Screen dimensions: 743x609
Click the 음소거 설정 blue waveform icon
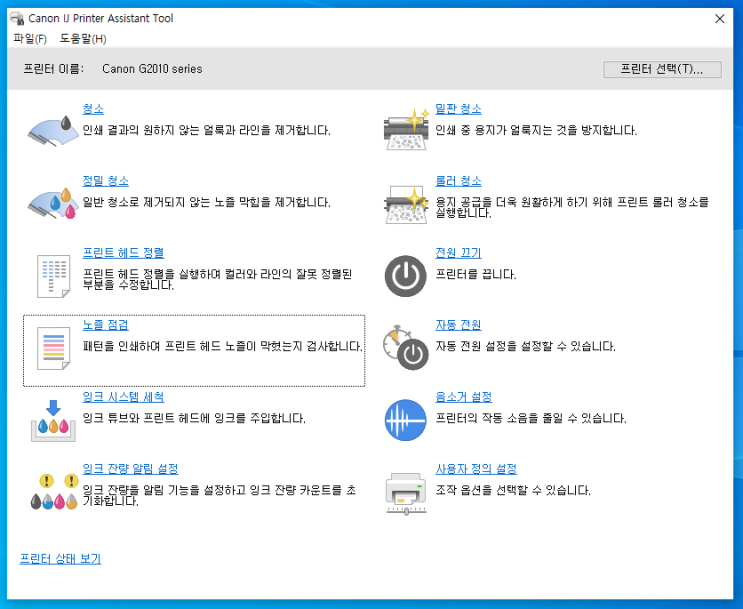406,420
